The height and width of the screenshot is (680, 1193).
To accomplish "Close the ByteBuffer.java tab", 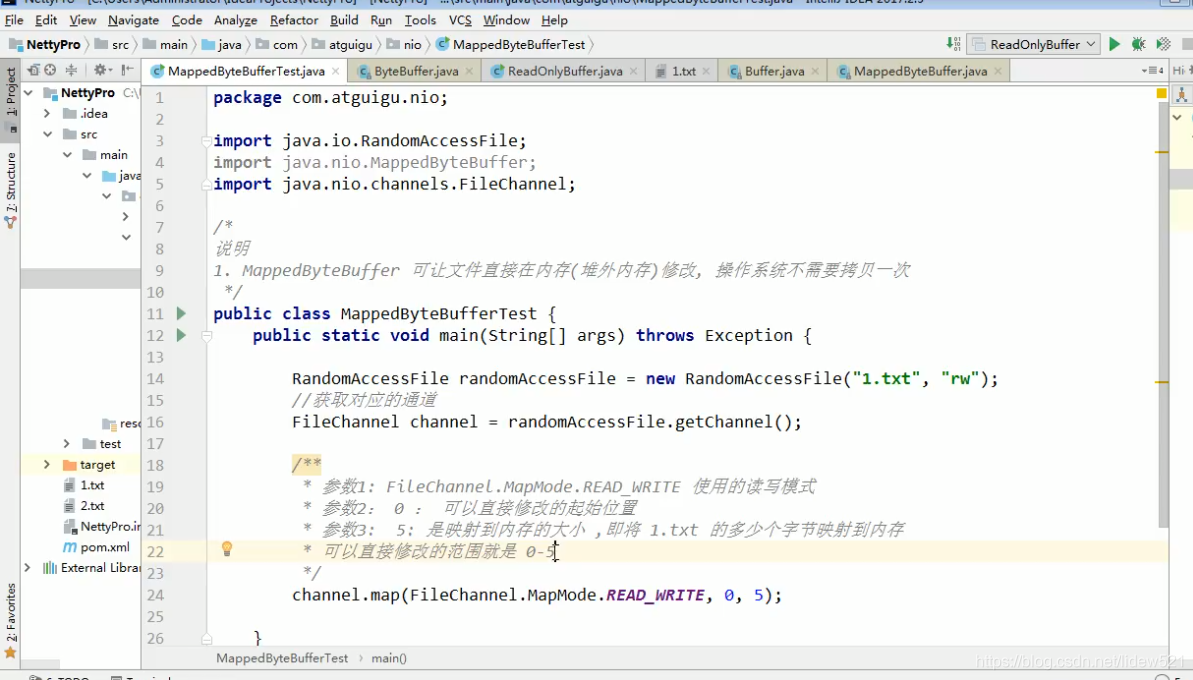I will click(x=469, y=71).
